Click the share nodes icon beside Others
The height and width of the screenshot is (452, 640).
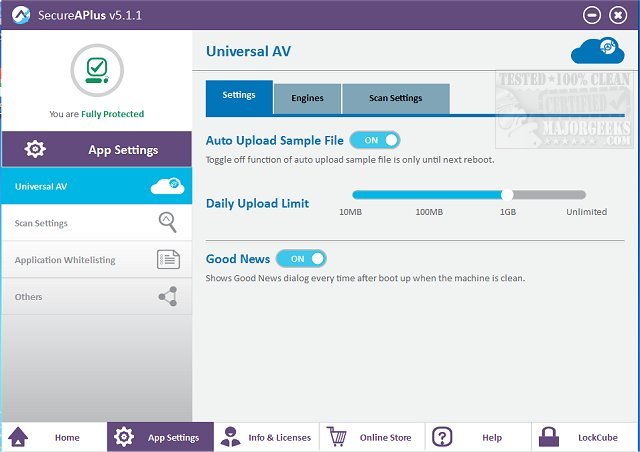(x=168, y=296)
